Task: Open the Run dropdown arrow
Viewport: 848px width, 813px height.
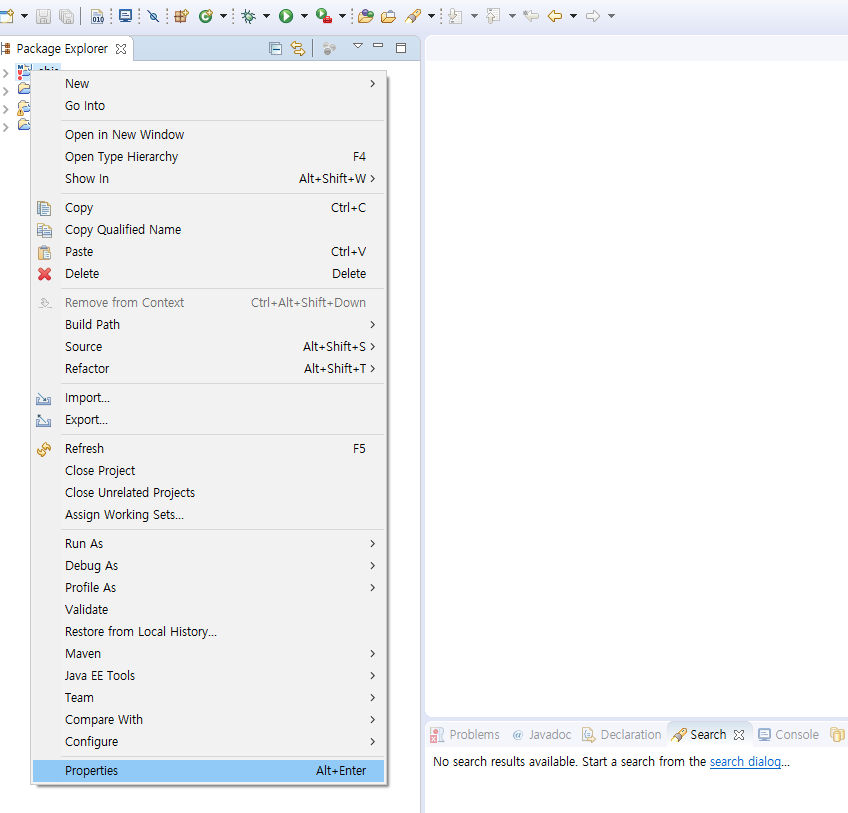Action: point(304,16)
